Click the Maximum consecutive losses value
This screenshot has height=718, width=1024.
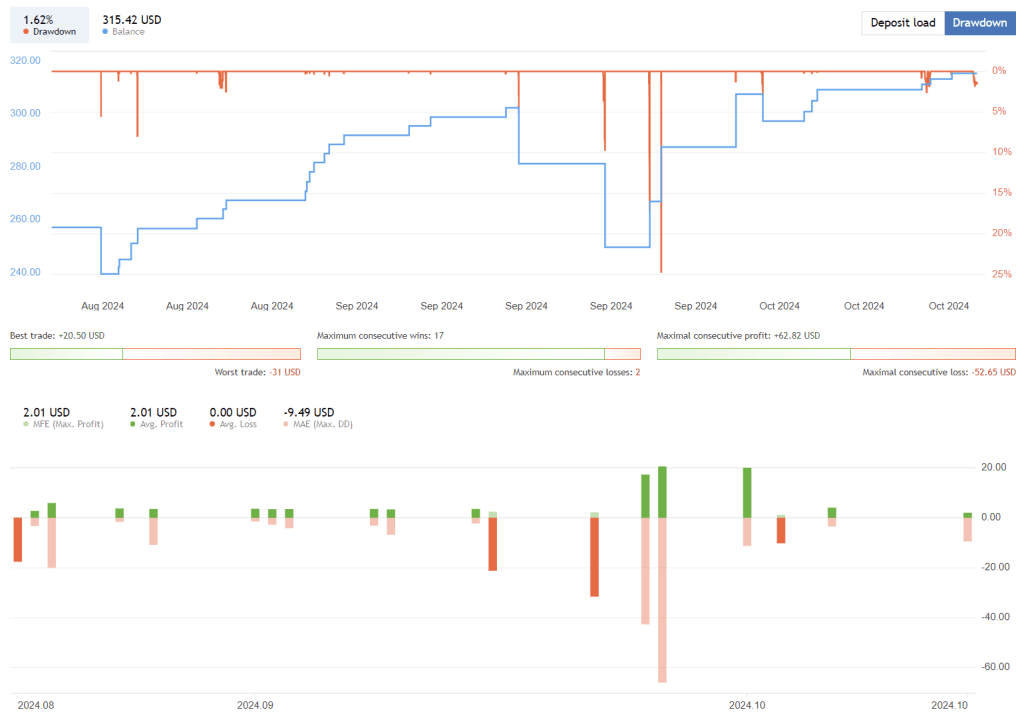[x=636, y=372]
